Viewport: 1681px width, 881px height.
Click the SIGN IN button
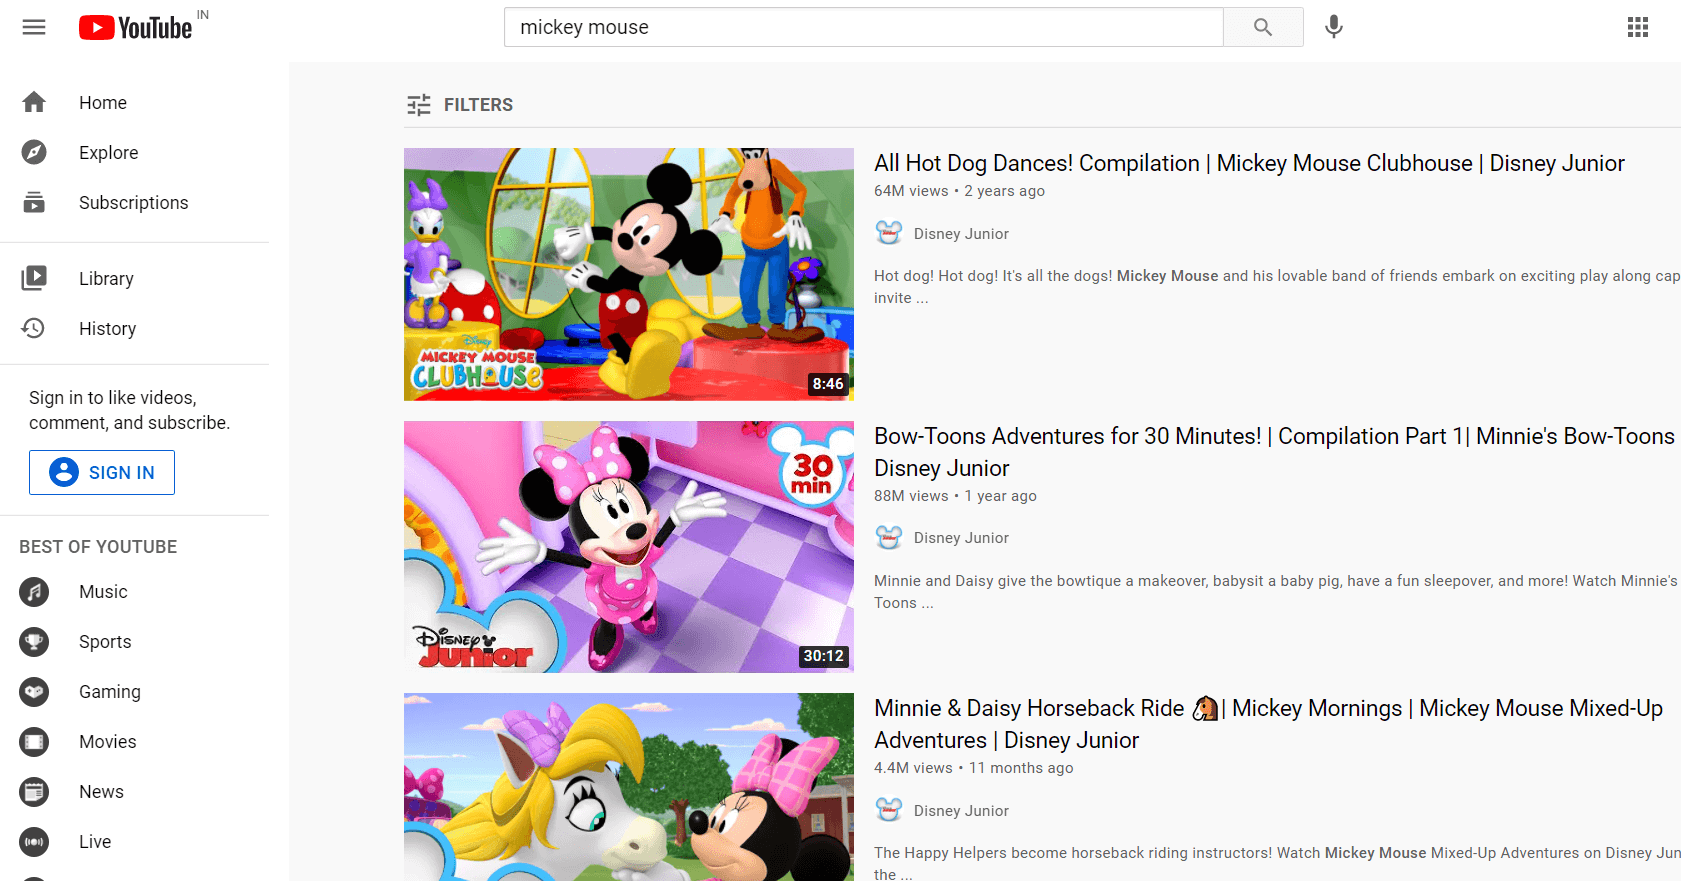tap(102, 472)
